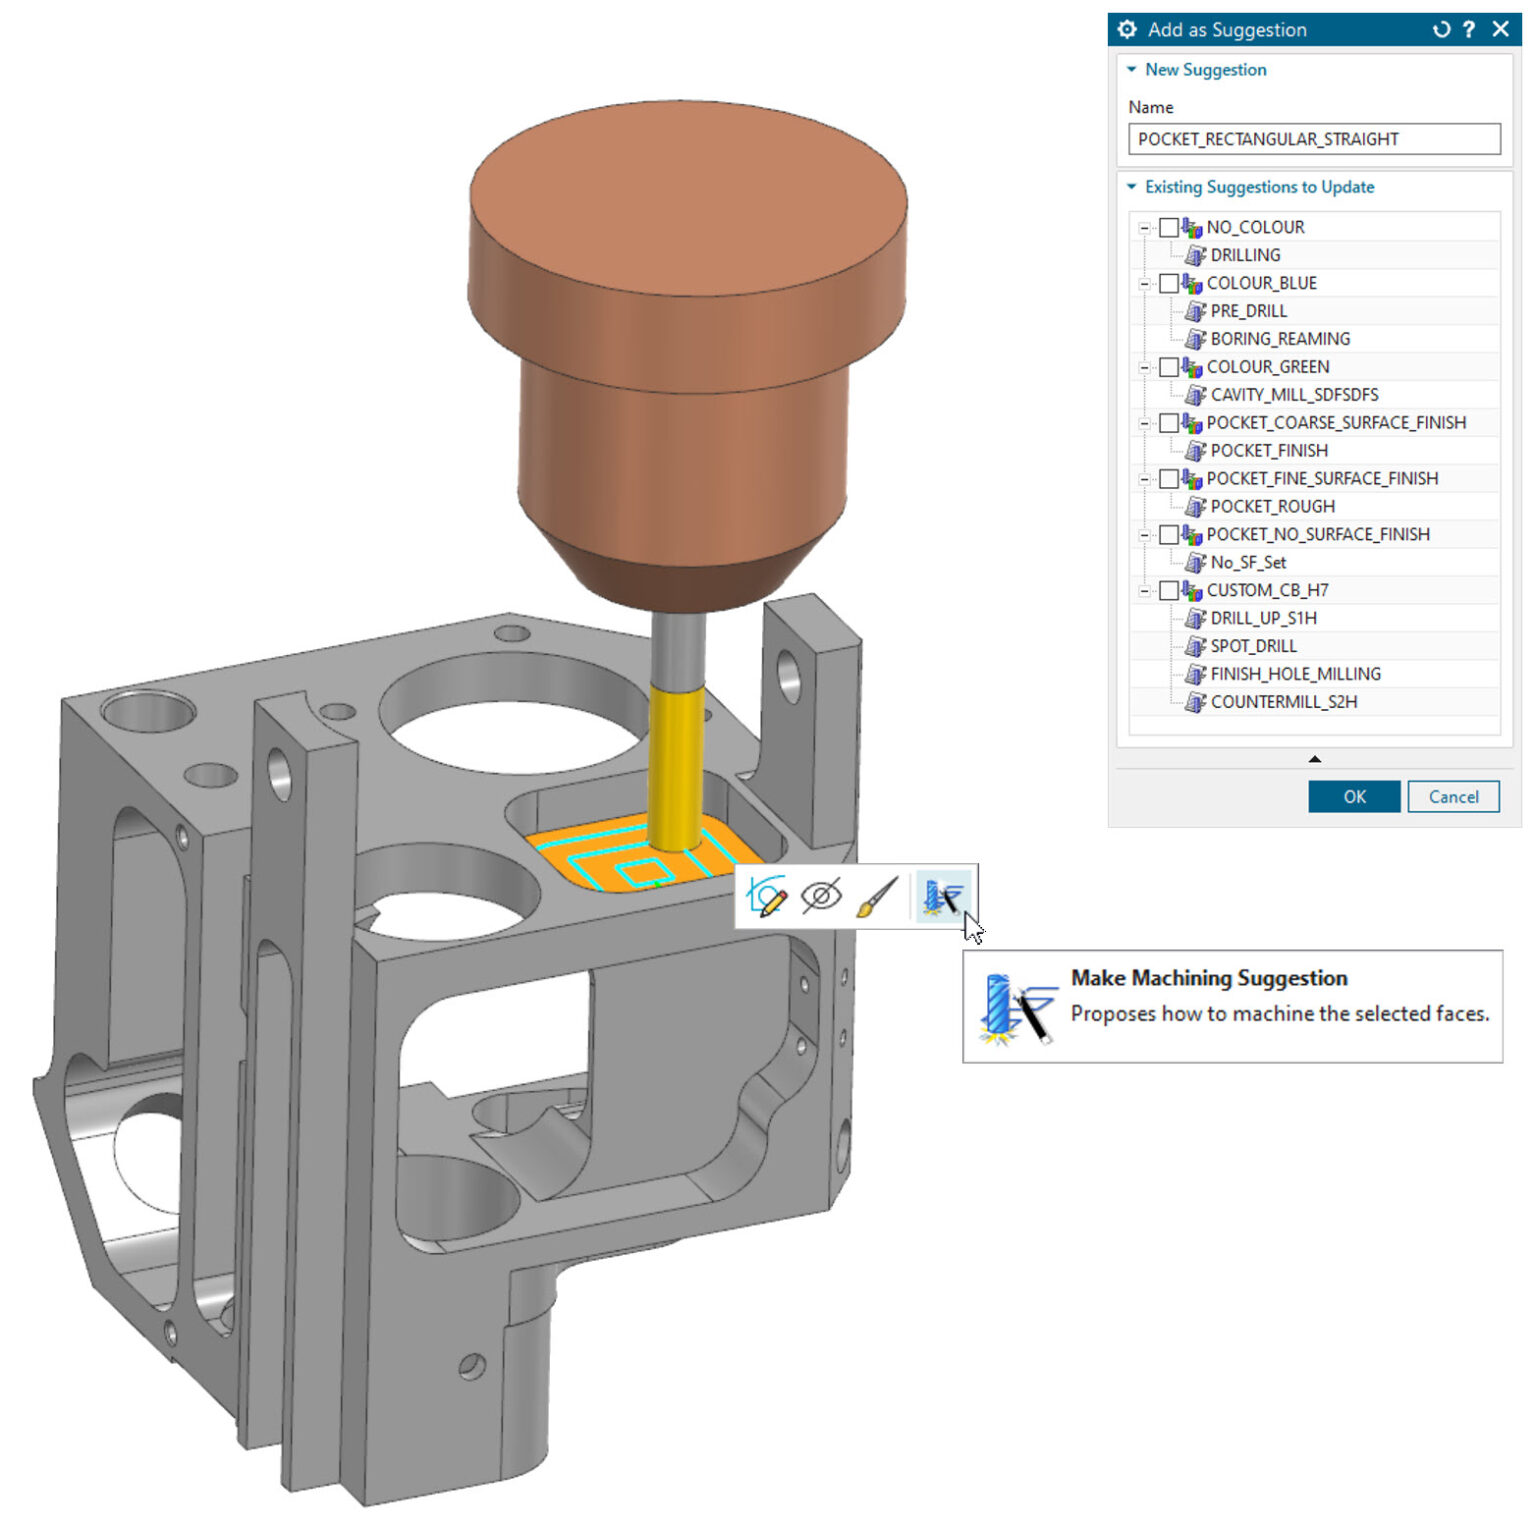
Task: Confirm the suggestion with OK
Action: (x=1354, y=797)
